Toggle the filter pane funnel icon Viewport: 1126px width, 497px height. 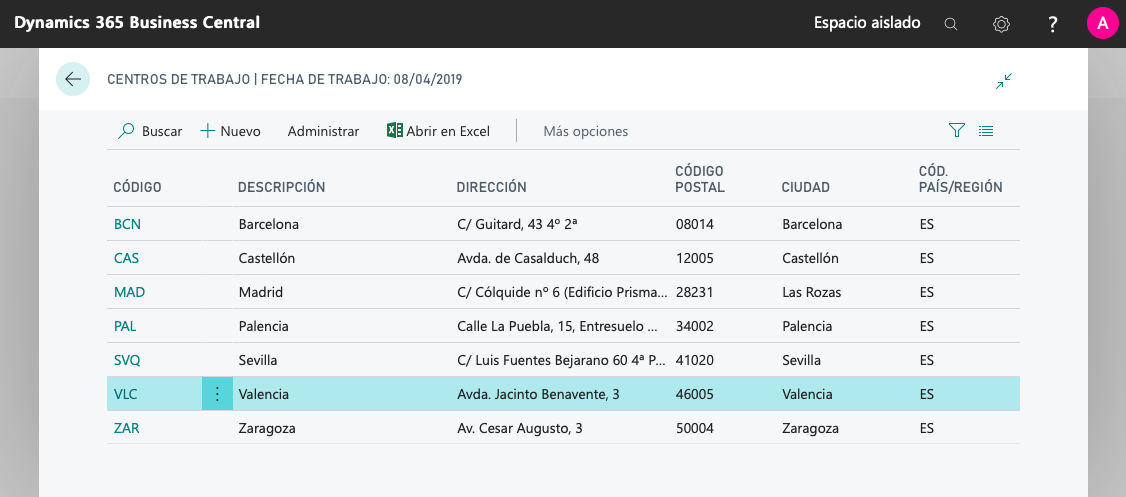point(956,131)
